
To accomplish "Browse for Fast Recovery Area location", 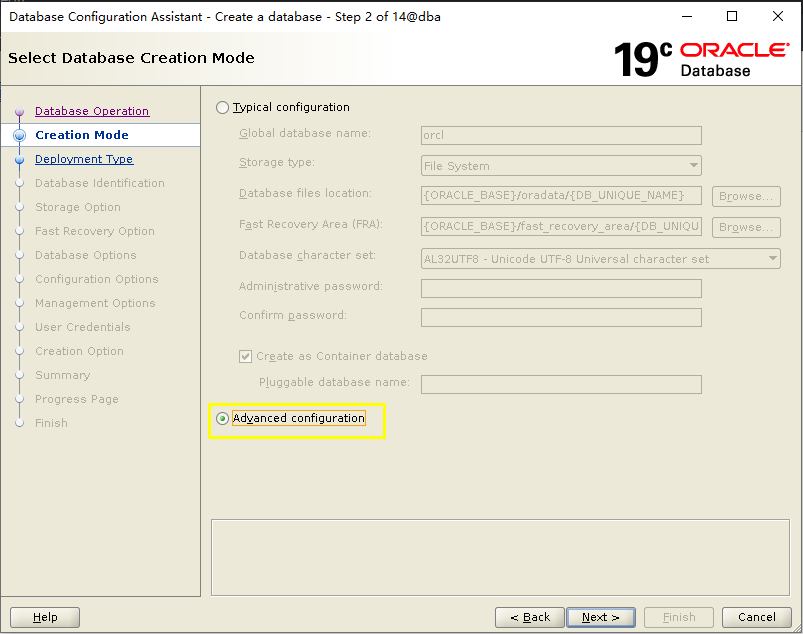I will click(x=746, y=227).
